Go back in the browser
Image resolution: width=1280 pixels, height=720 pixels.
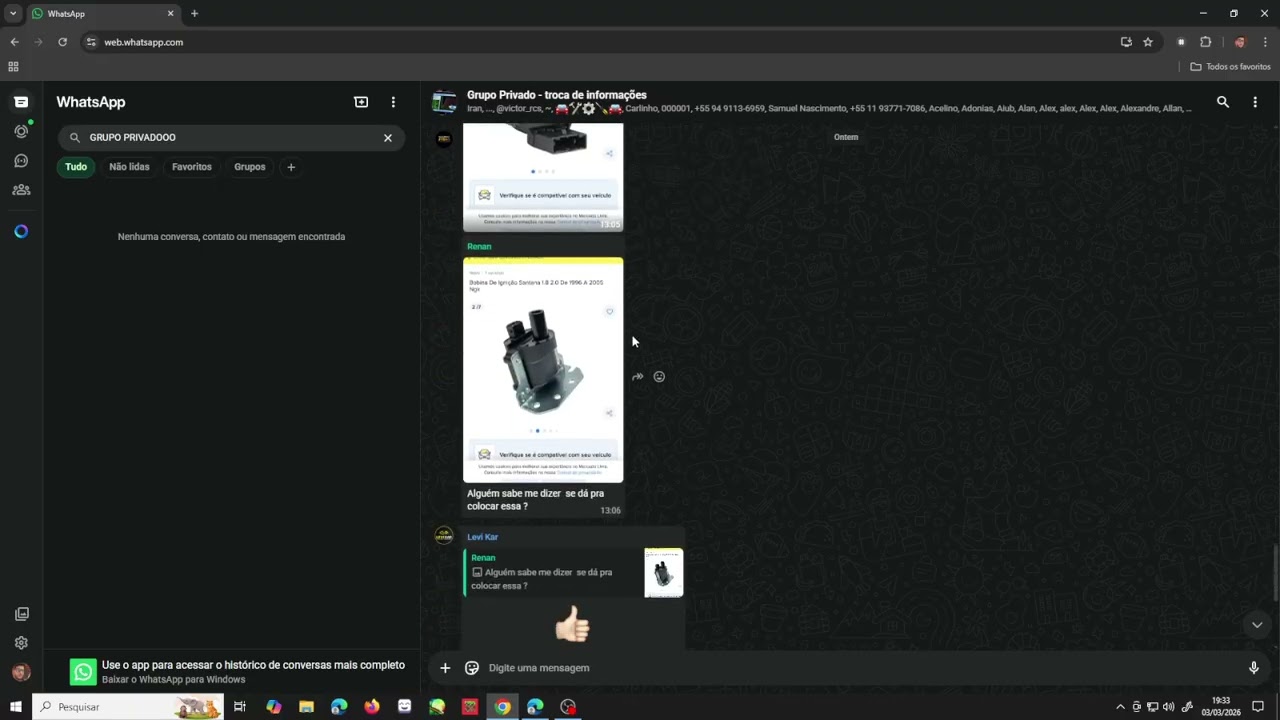14,42
